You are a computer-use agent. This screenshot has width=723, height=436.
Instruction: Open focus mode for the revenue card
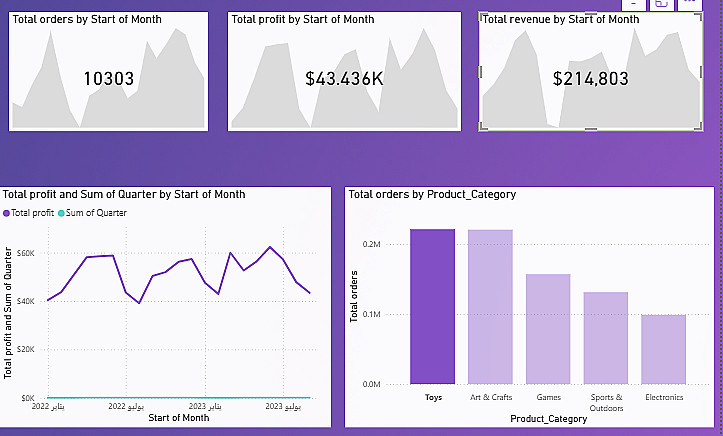(x=661, y=4)
